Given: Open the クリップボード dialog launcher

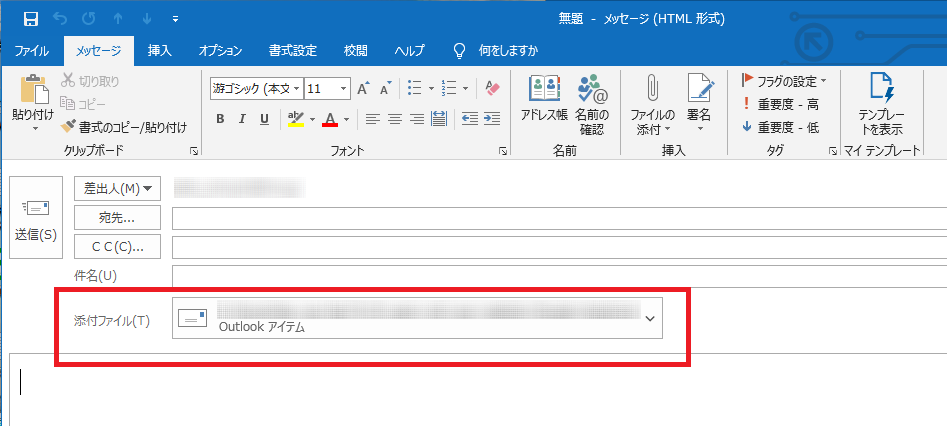Looking at the screenshot, I should click(194, 152).
